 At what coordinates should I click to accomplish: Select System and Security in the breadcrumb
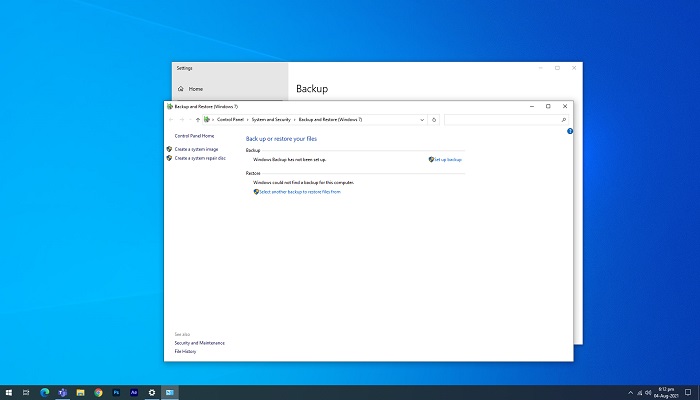pyautogui.click(x=271, y=119)
